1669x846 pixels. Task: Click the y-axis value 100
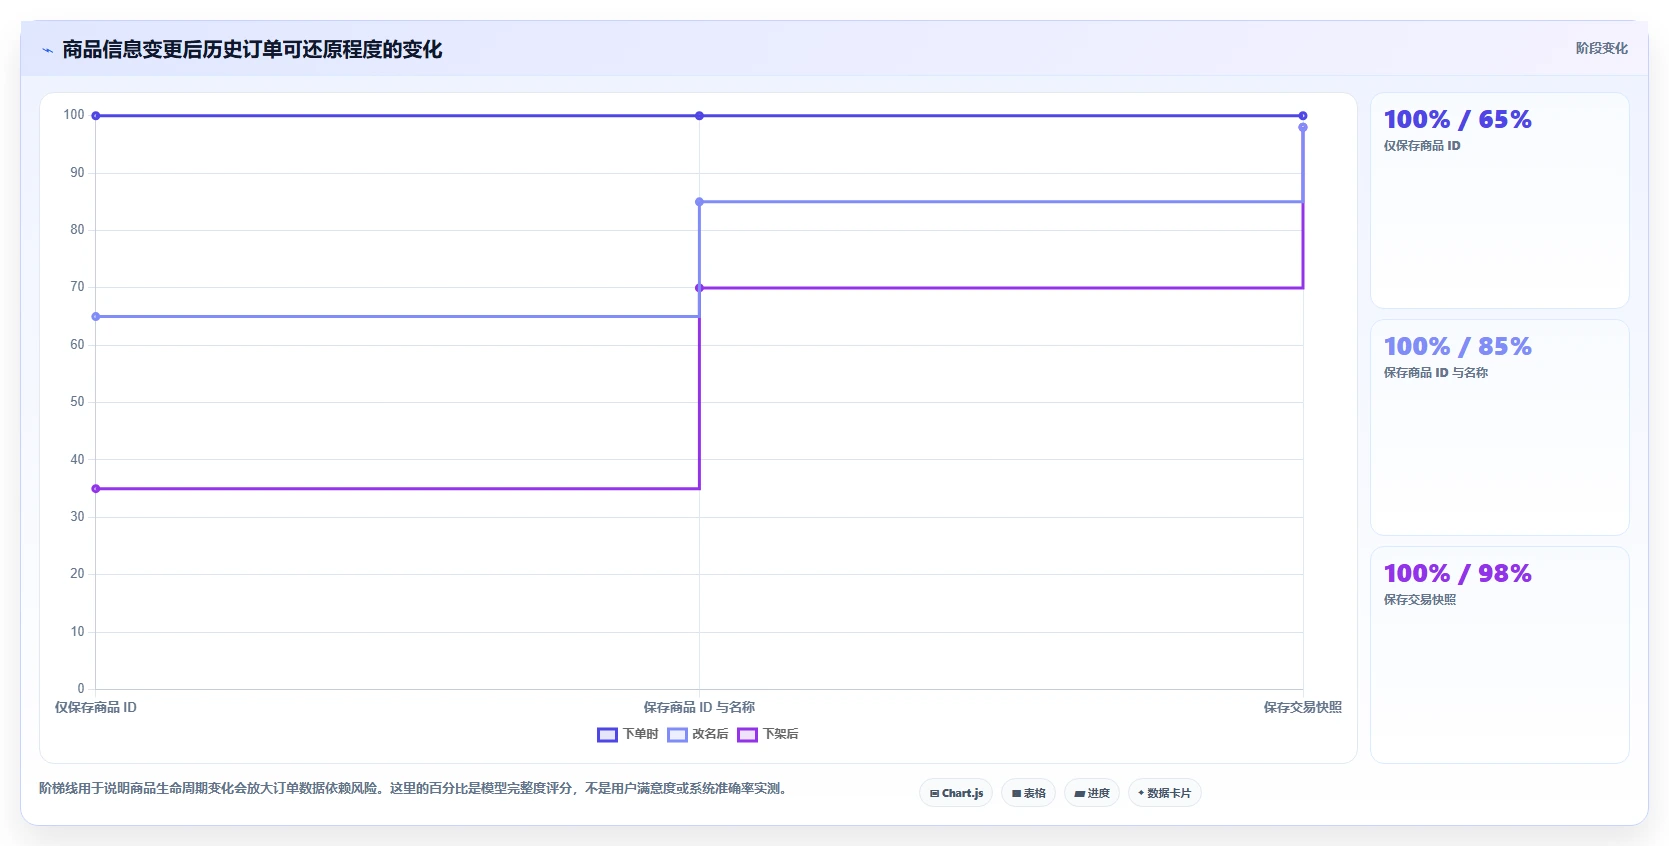tap(74, 115)
